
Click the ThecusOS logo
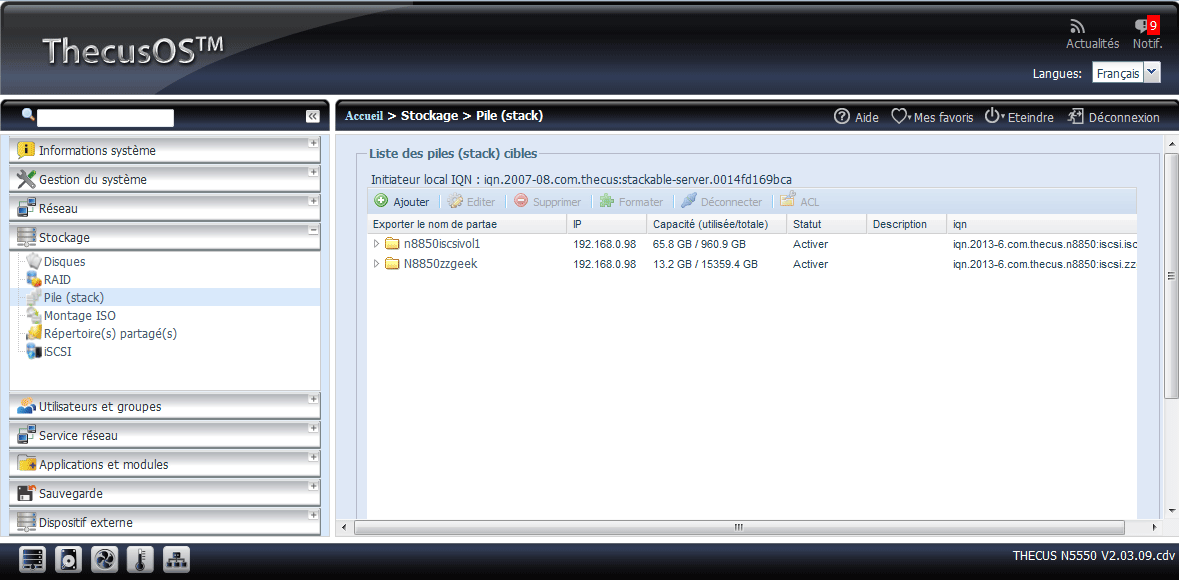(x=133, y=50)
